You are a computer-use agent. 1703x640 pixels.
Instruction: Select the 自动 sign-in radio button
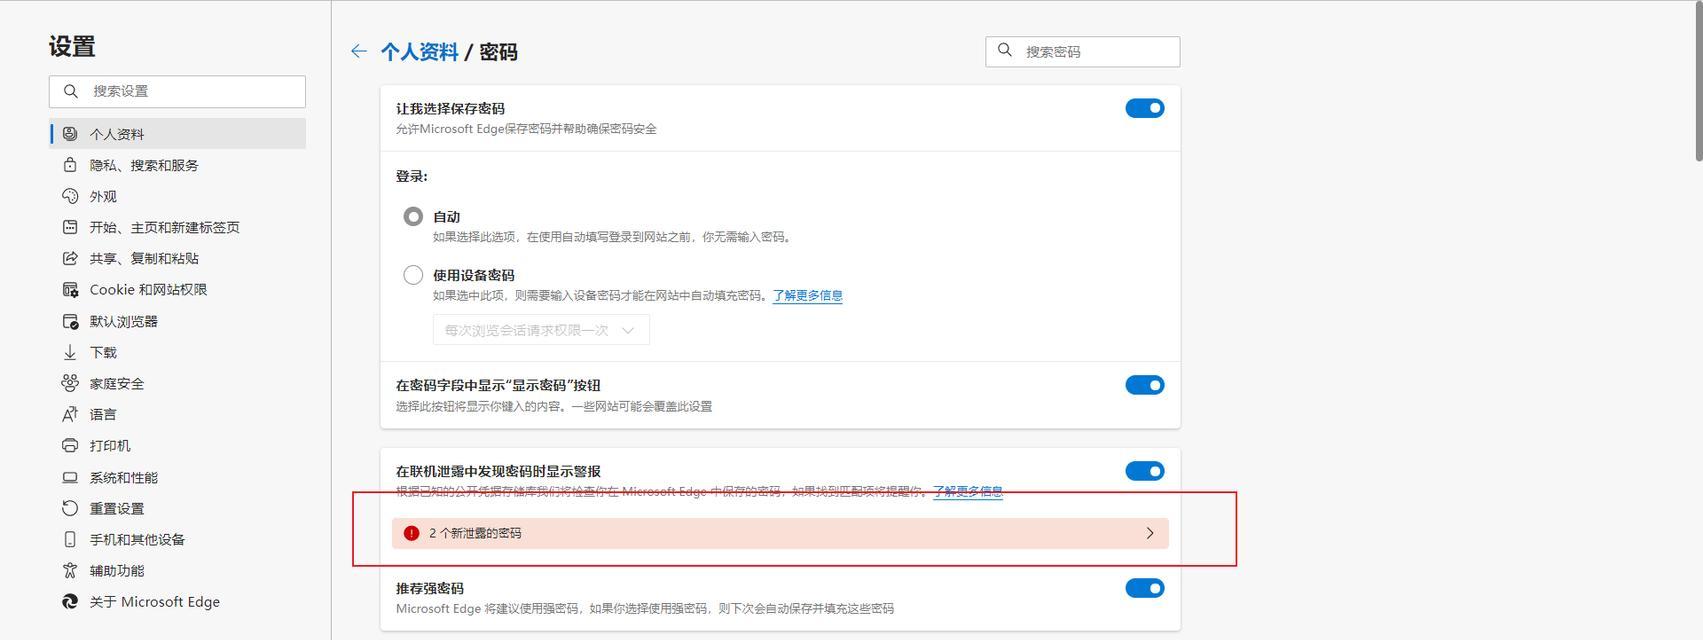pos(413,216)
